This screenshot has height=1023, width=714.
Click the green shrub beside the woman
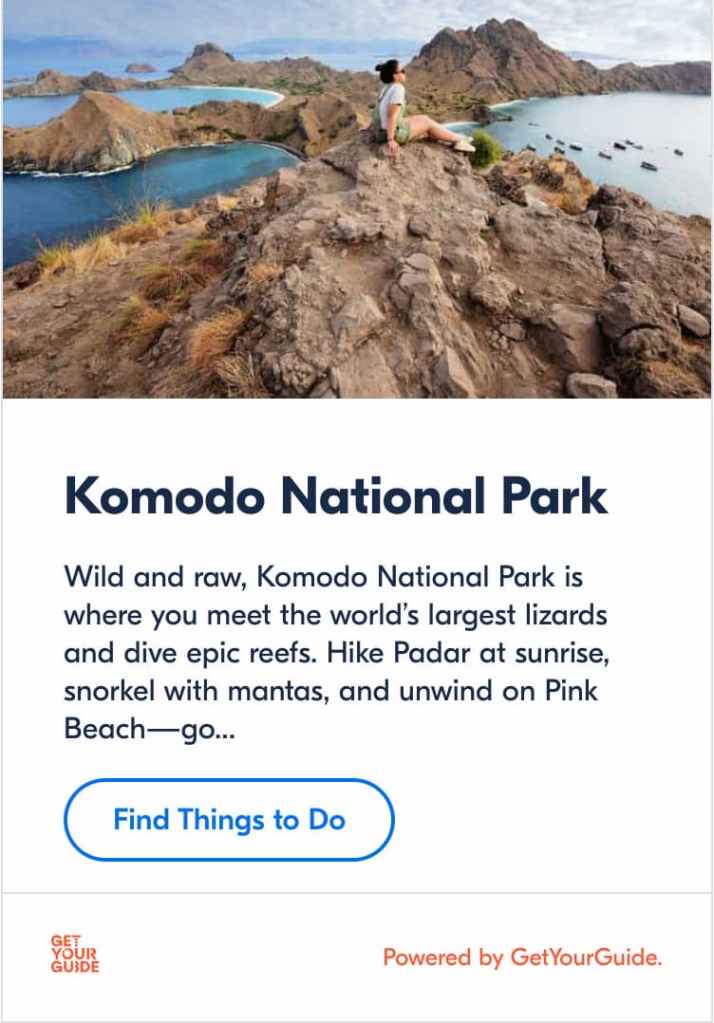pyautogui.click(x=487, y=150)
